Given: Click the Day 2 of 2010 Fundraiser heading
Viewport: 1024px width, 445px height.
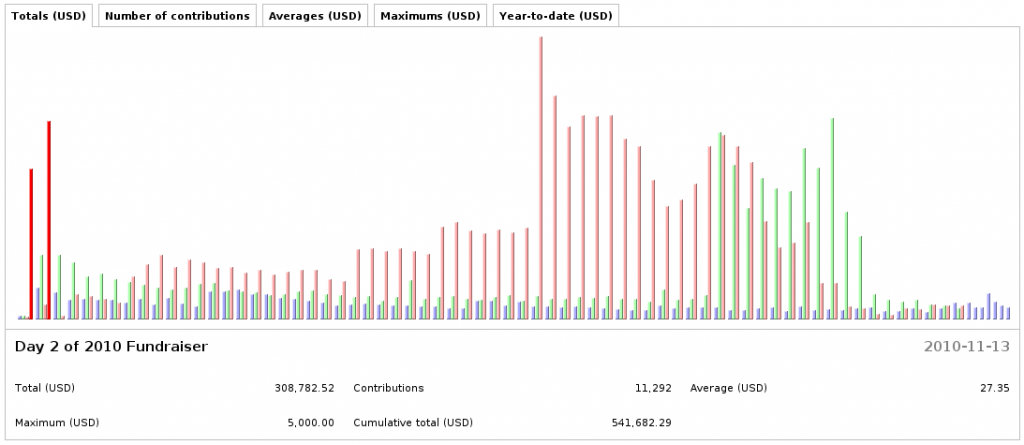Looking at the screenshot, I should (111, 346).
